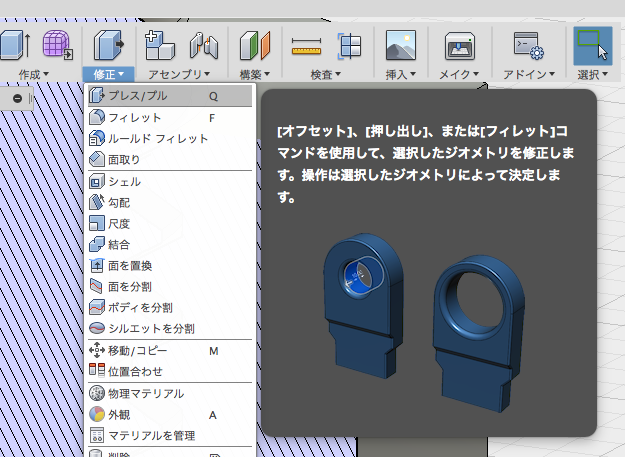Choose 位置合わせ from the menu
The height and width of the screenshot is (457, 625).
pyautogui.click(x=170, y=371)
